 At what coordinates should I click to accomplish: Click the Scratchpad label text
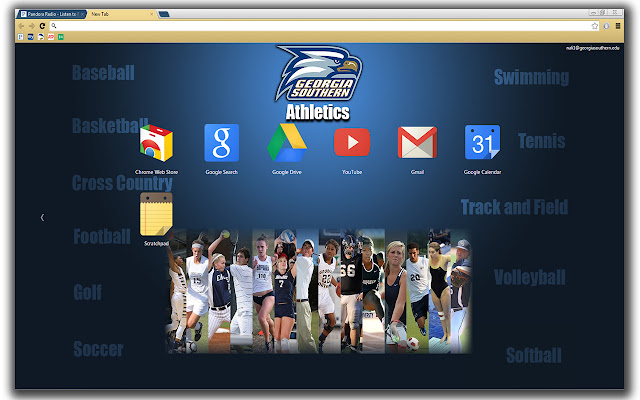(x=156, y=244)
